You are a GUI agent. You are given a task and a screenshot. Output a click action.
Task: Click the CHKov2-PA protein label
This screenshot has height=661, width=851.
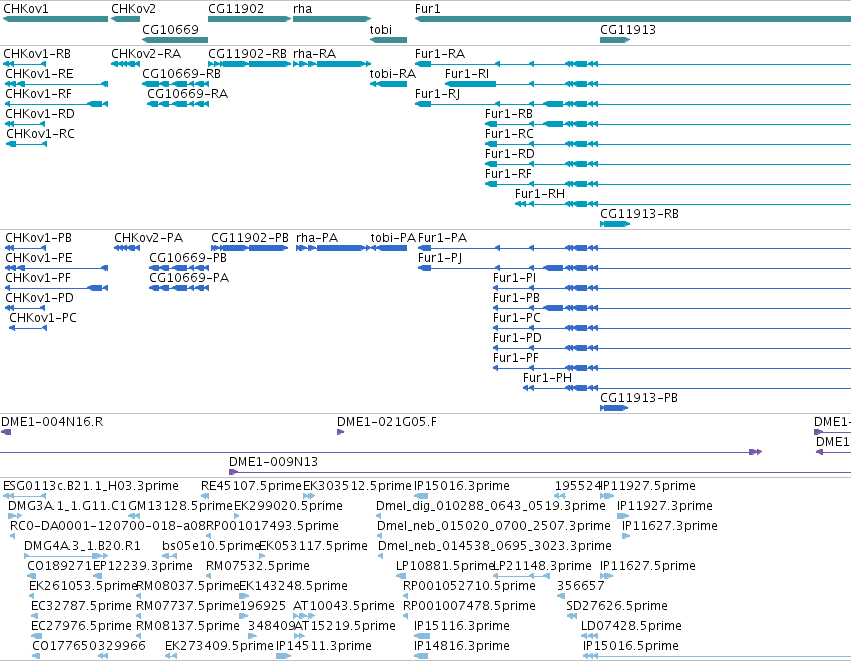(x=149, y=238)
